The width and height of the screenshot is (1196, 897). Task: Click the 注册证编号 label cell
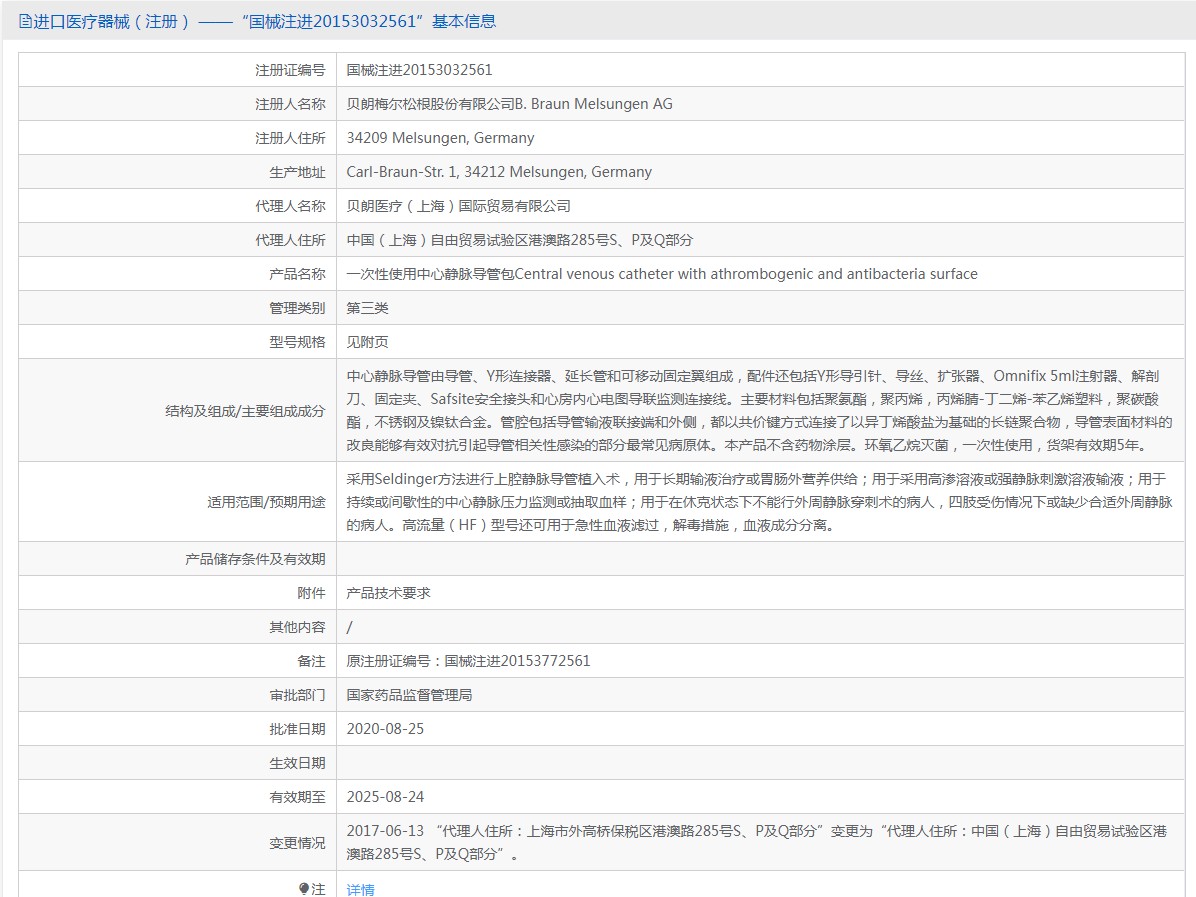point(290,70)
